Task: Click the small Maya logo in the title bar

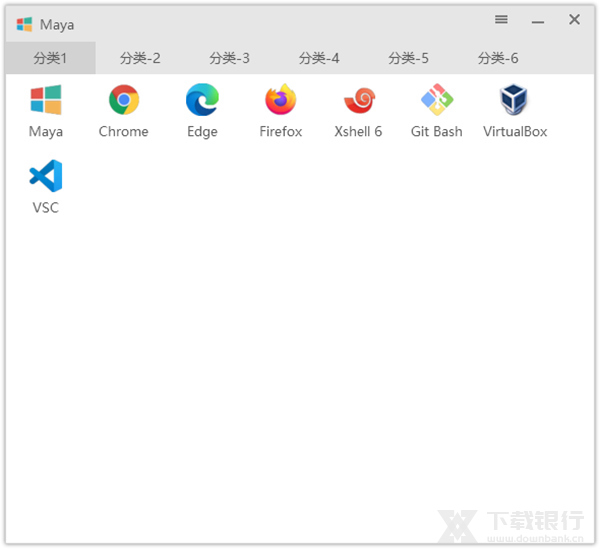Action: click(x=24, y=24)
